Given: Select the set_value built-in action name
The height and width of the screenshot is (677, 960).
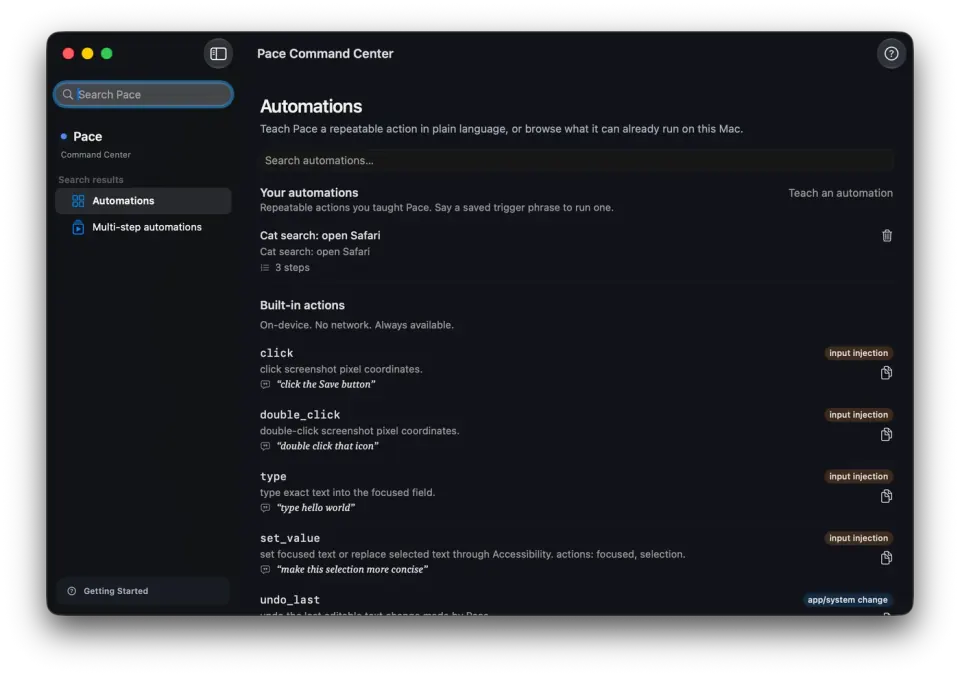Looking at the screenshot, I should point(290,539).
